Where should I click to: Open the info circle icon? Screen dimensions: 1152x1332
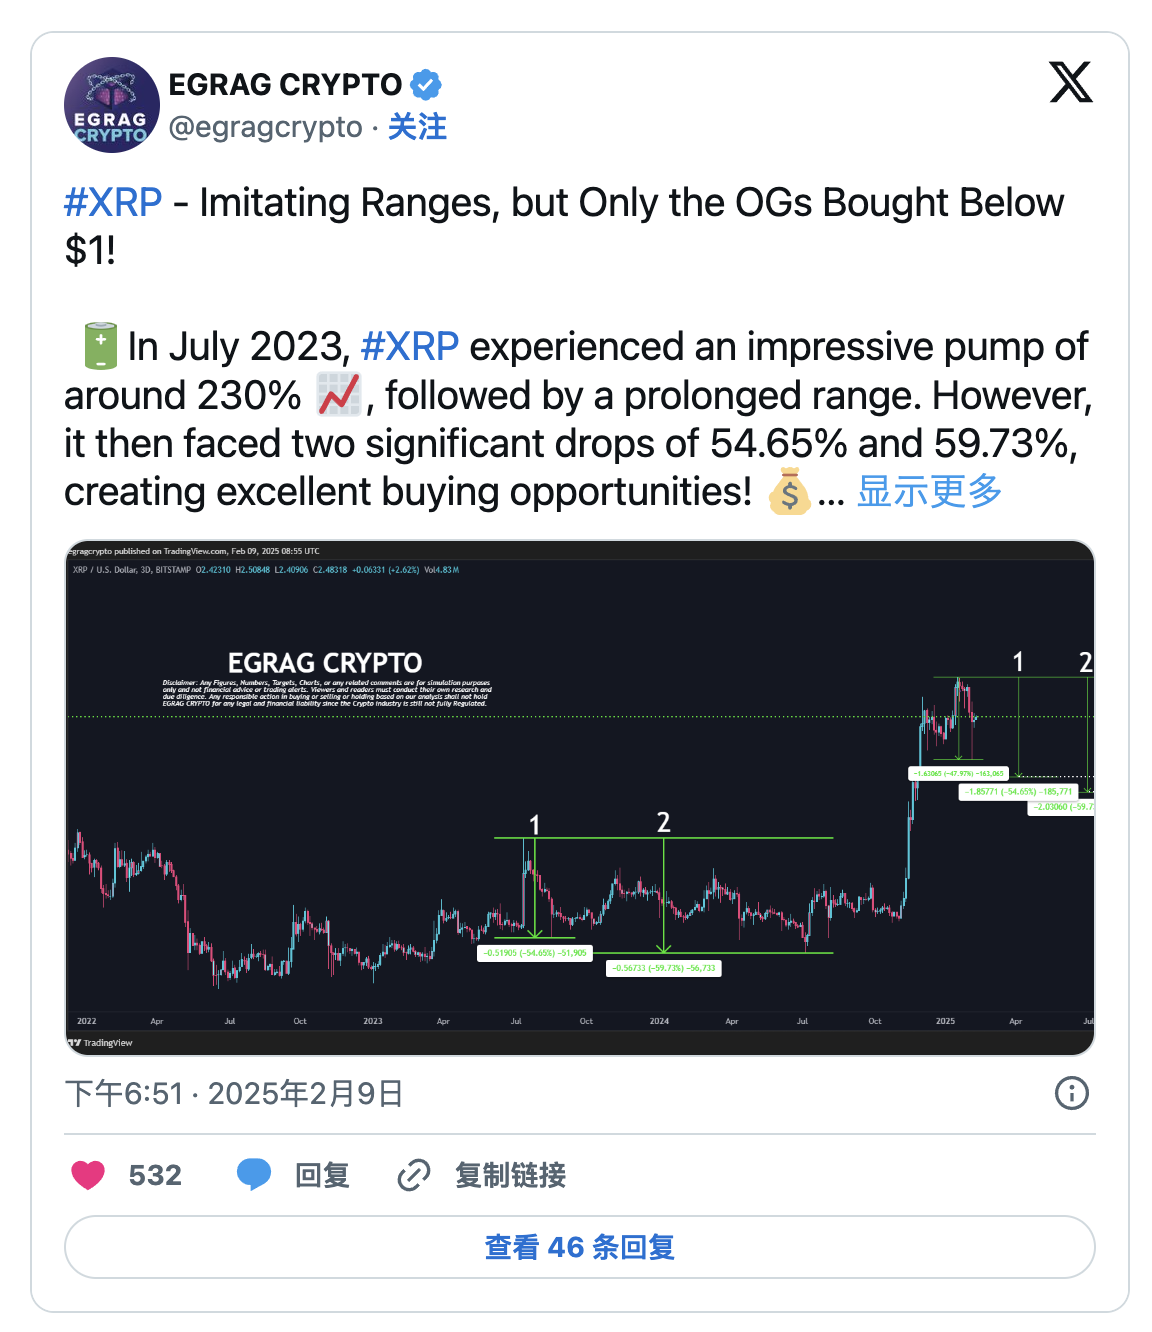point(1071,1093)
